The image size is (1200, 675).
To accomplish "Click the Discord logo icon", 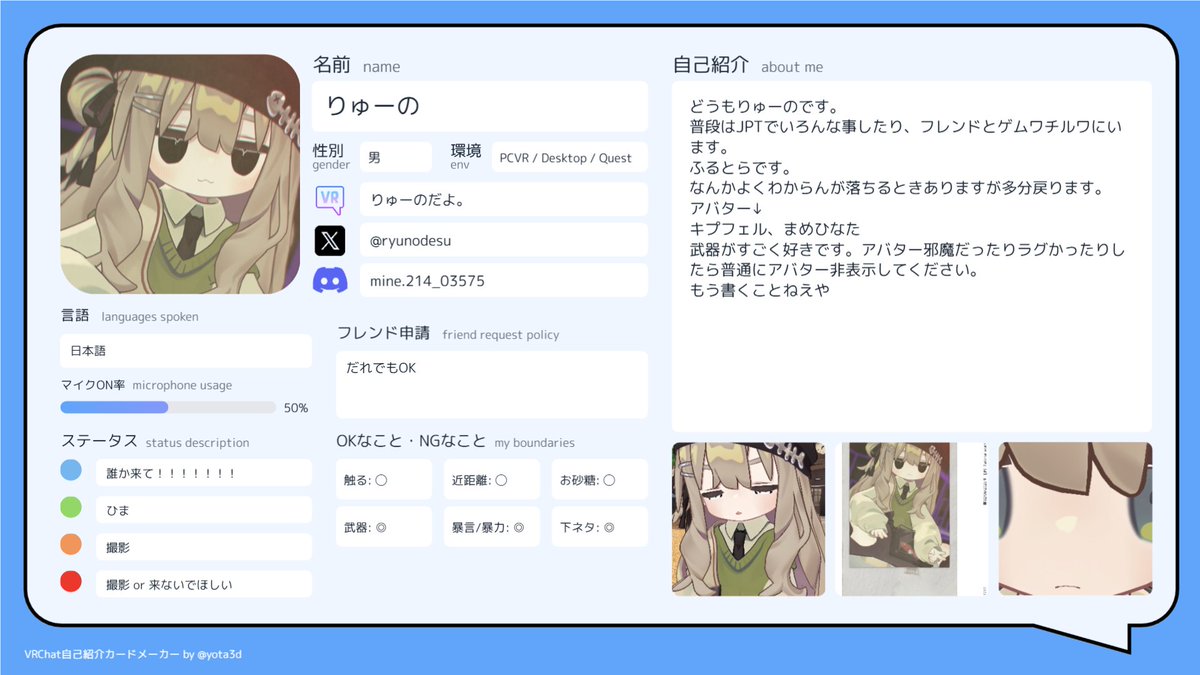I will (x=330, y=281).
